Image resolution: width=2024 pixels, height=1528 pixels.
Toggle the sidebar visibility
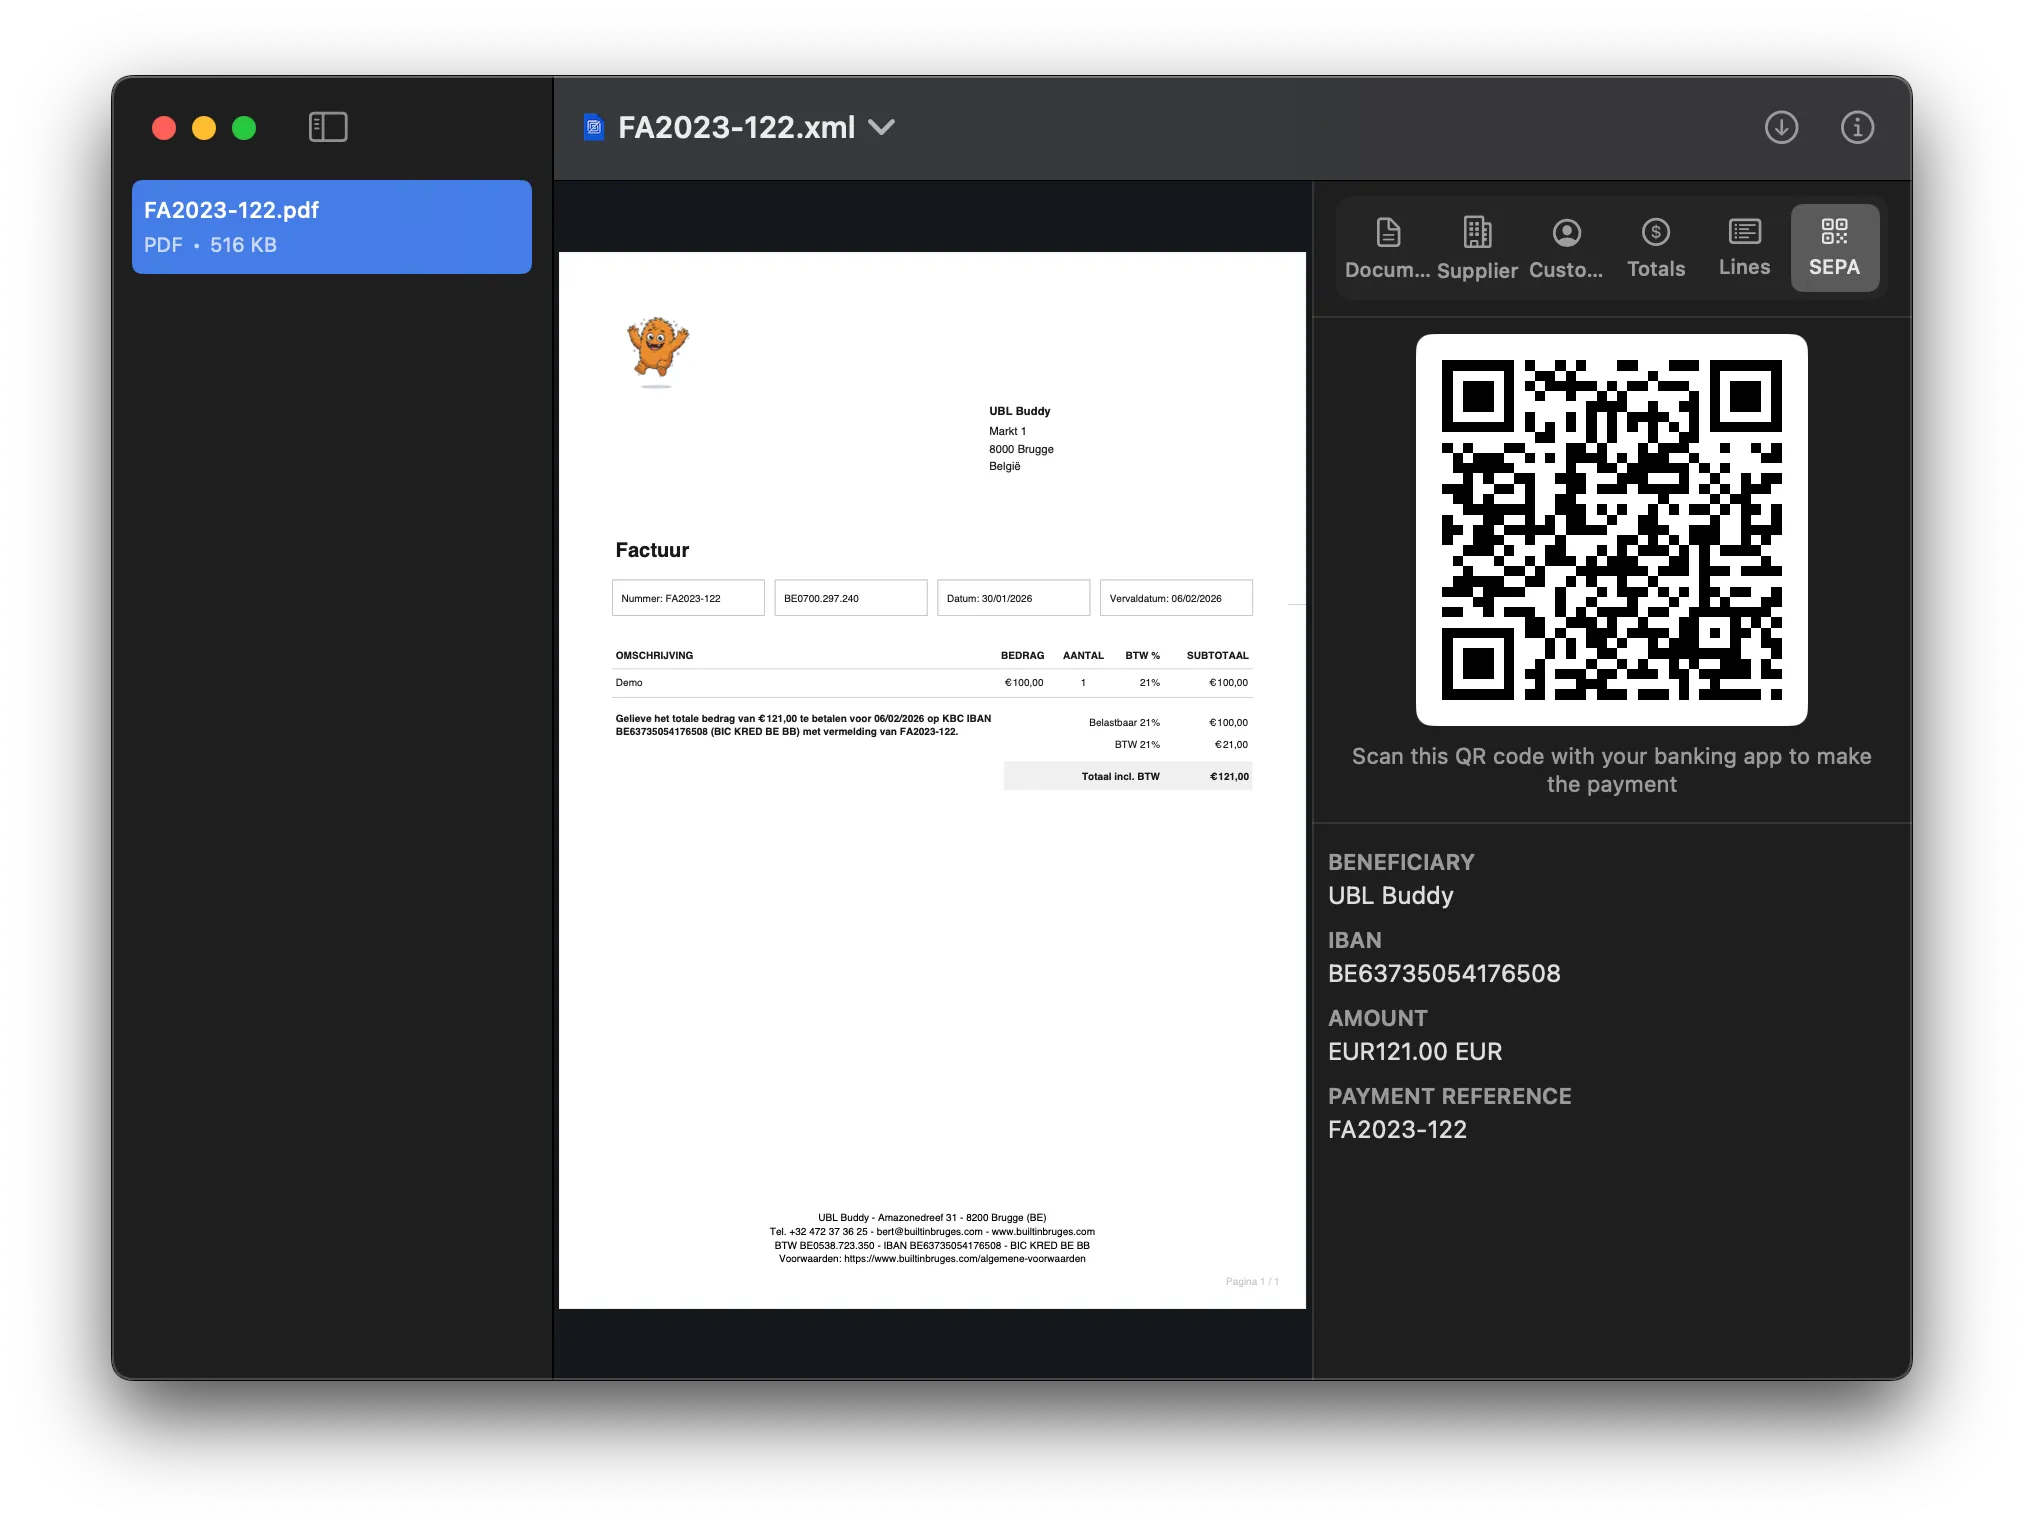tap(327, 127)
